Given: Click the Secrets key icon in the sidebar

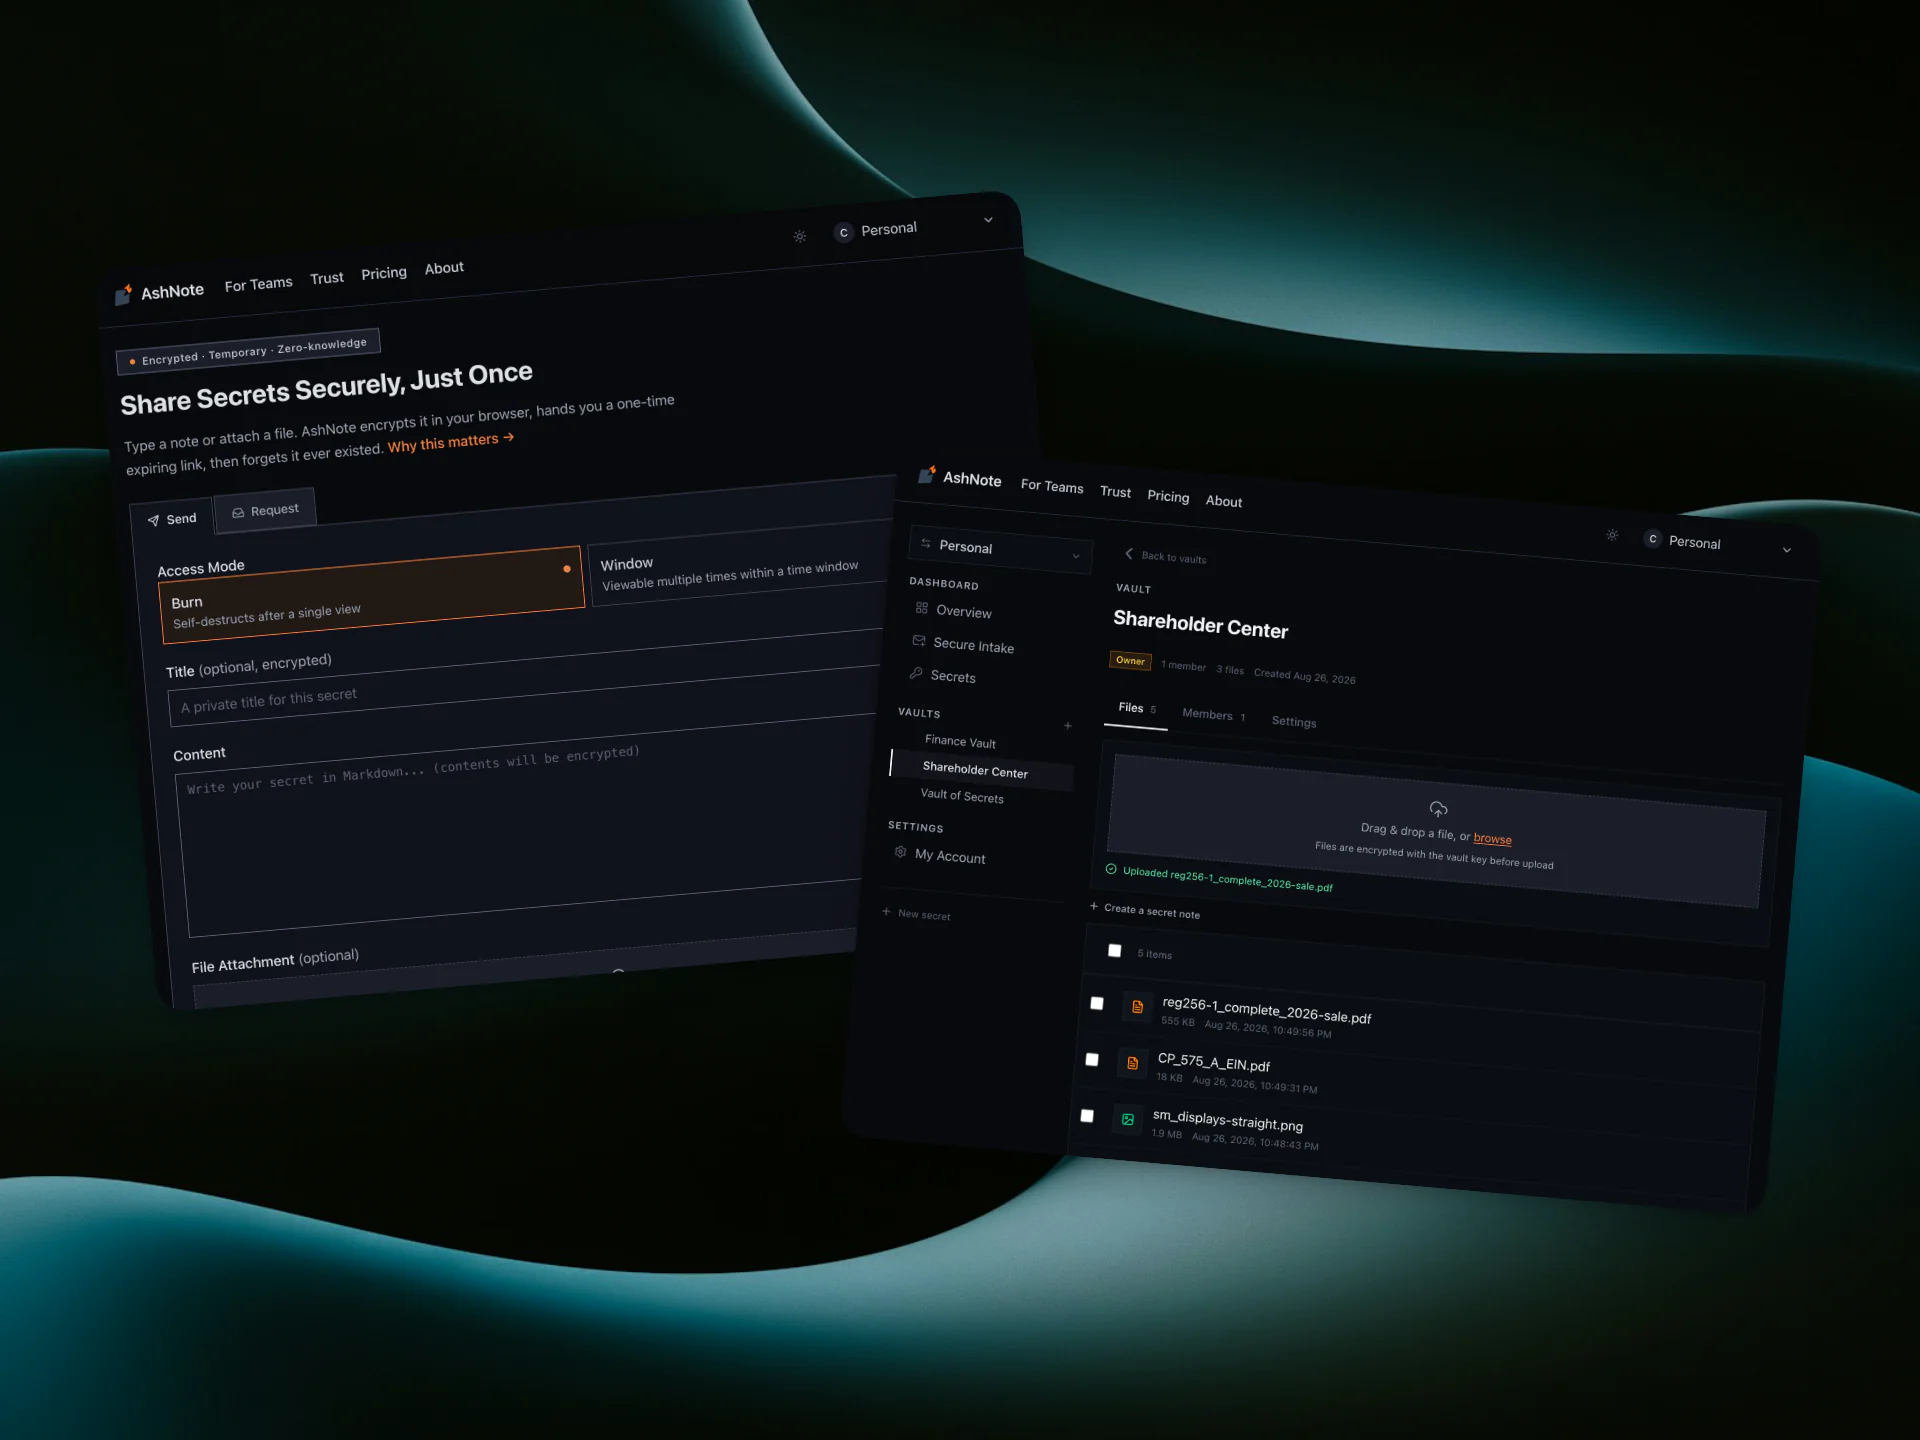Looking at the screenshot, I should [x=916, y=674].
